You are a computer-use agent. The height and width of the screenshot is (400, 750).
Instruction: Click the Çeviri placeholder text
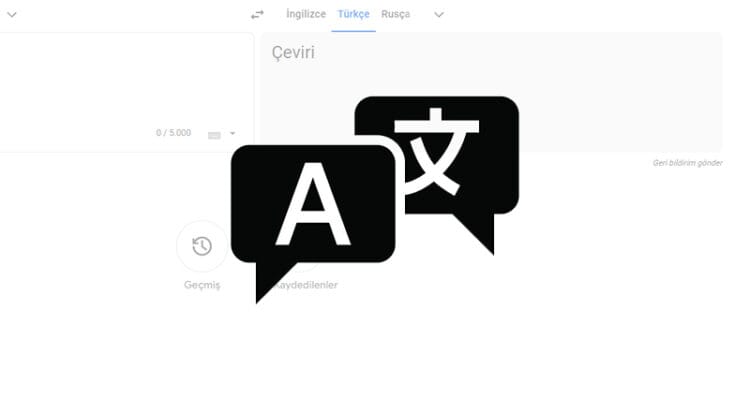293,52
